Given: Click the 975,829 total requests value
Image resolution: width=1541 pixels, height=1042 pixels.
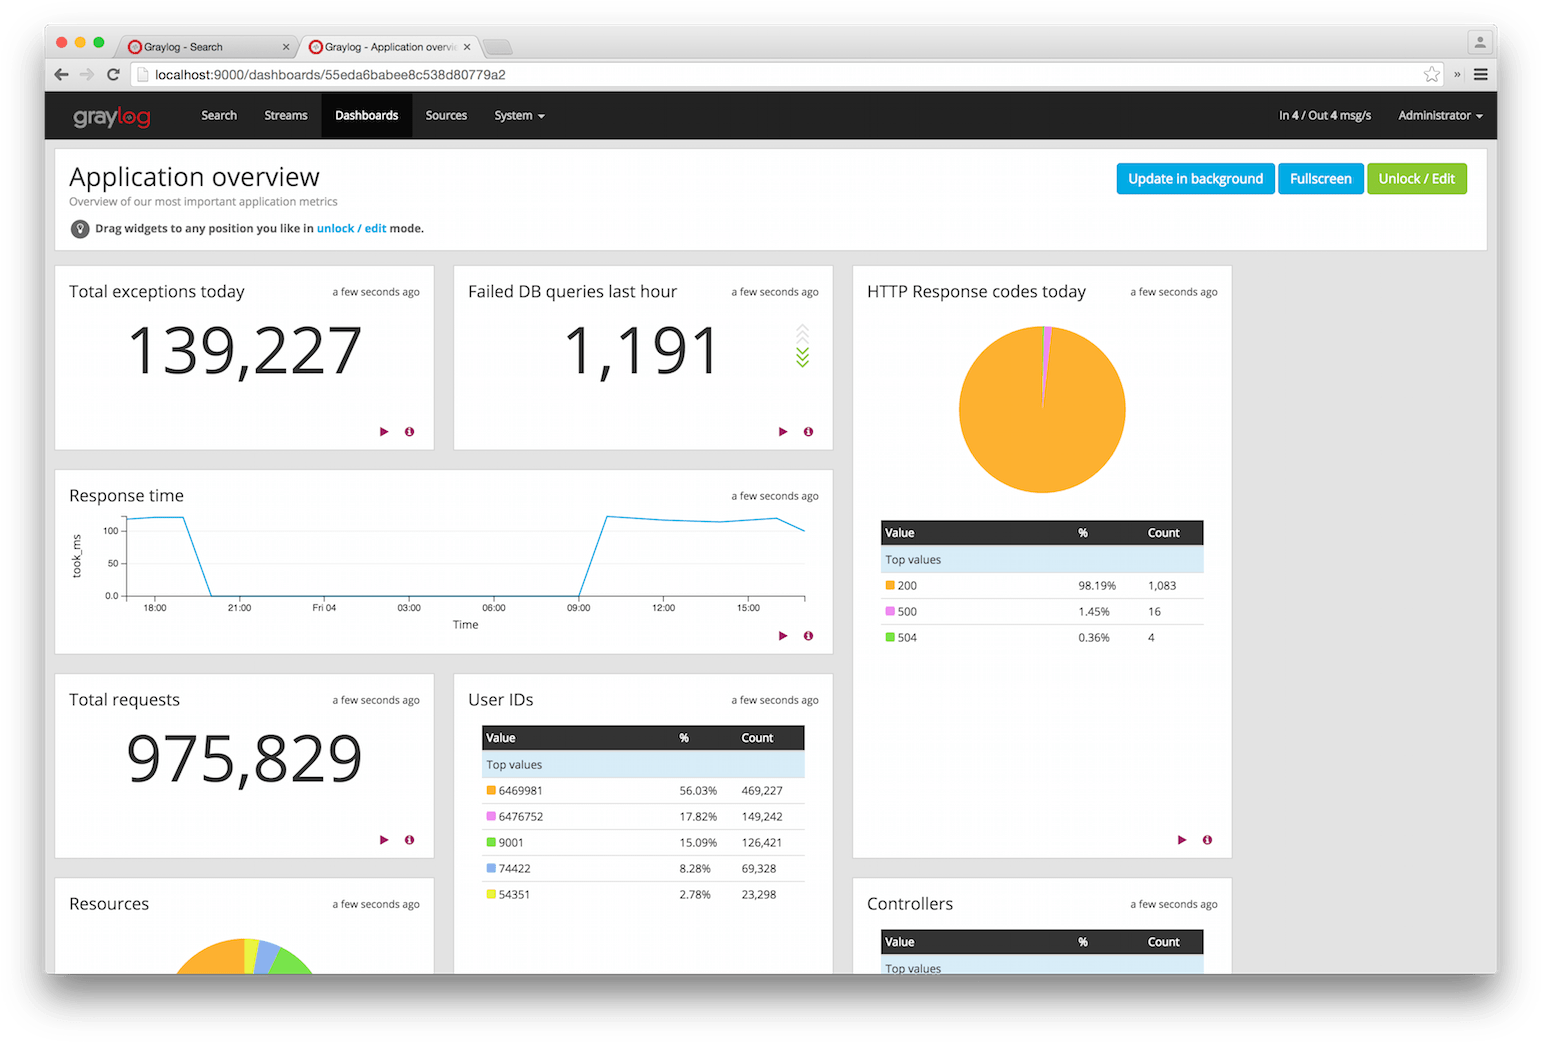Looking at the screenshot, I should 245,760.
